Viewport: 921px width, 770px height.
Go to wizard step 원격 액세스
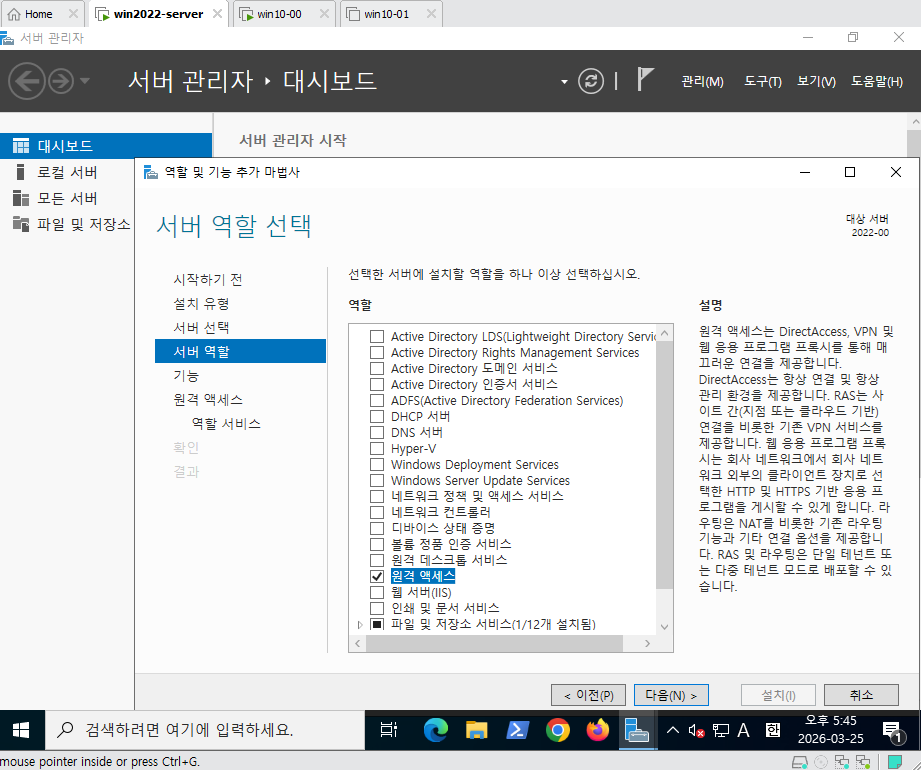[208, 400]
